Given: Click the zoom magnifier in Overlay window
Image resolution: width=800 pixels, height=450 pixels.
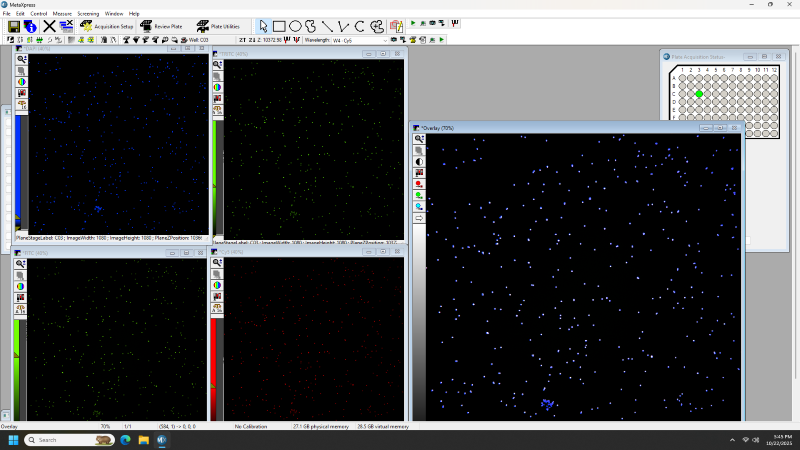Looking at the screenshot, I should coord(419,139).
